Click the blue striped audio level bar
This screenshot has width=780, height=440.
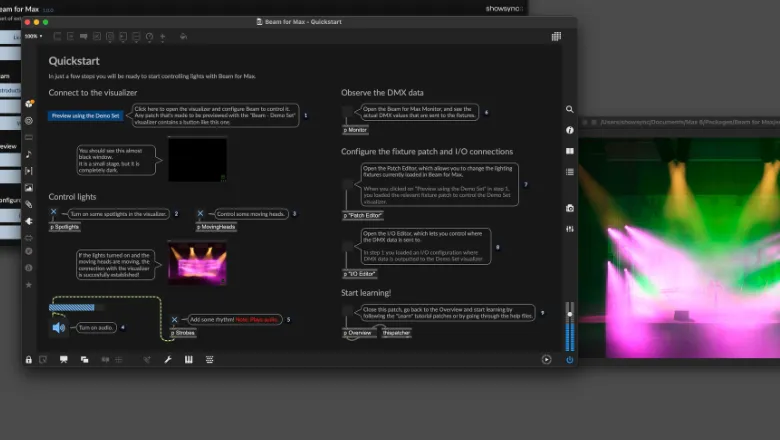[x=72, y=307]
